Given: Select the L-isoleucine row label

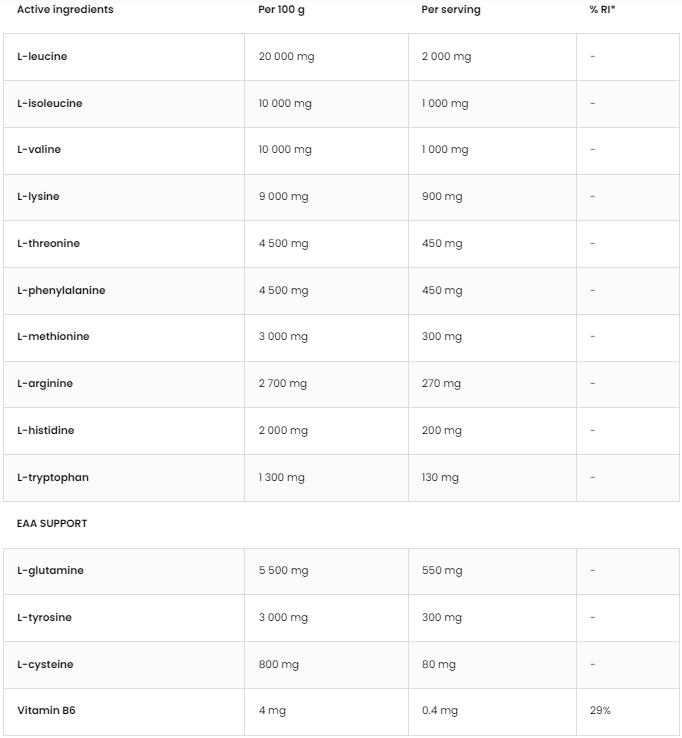Looking at the screenshot, I should [x=50, y=104].
